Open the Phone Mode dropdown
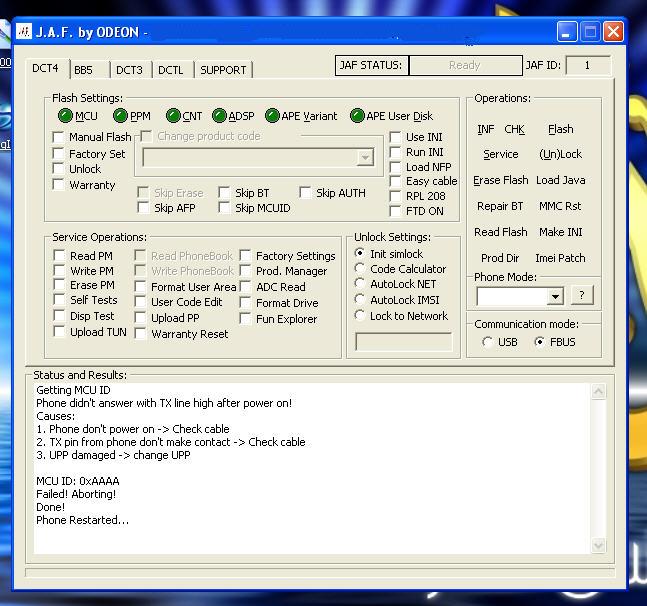This screenshot has width=647, height=606. point(555,296)
